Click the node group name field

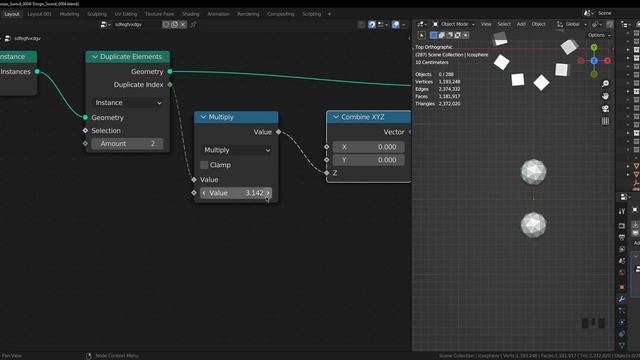[137, 24]
